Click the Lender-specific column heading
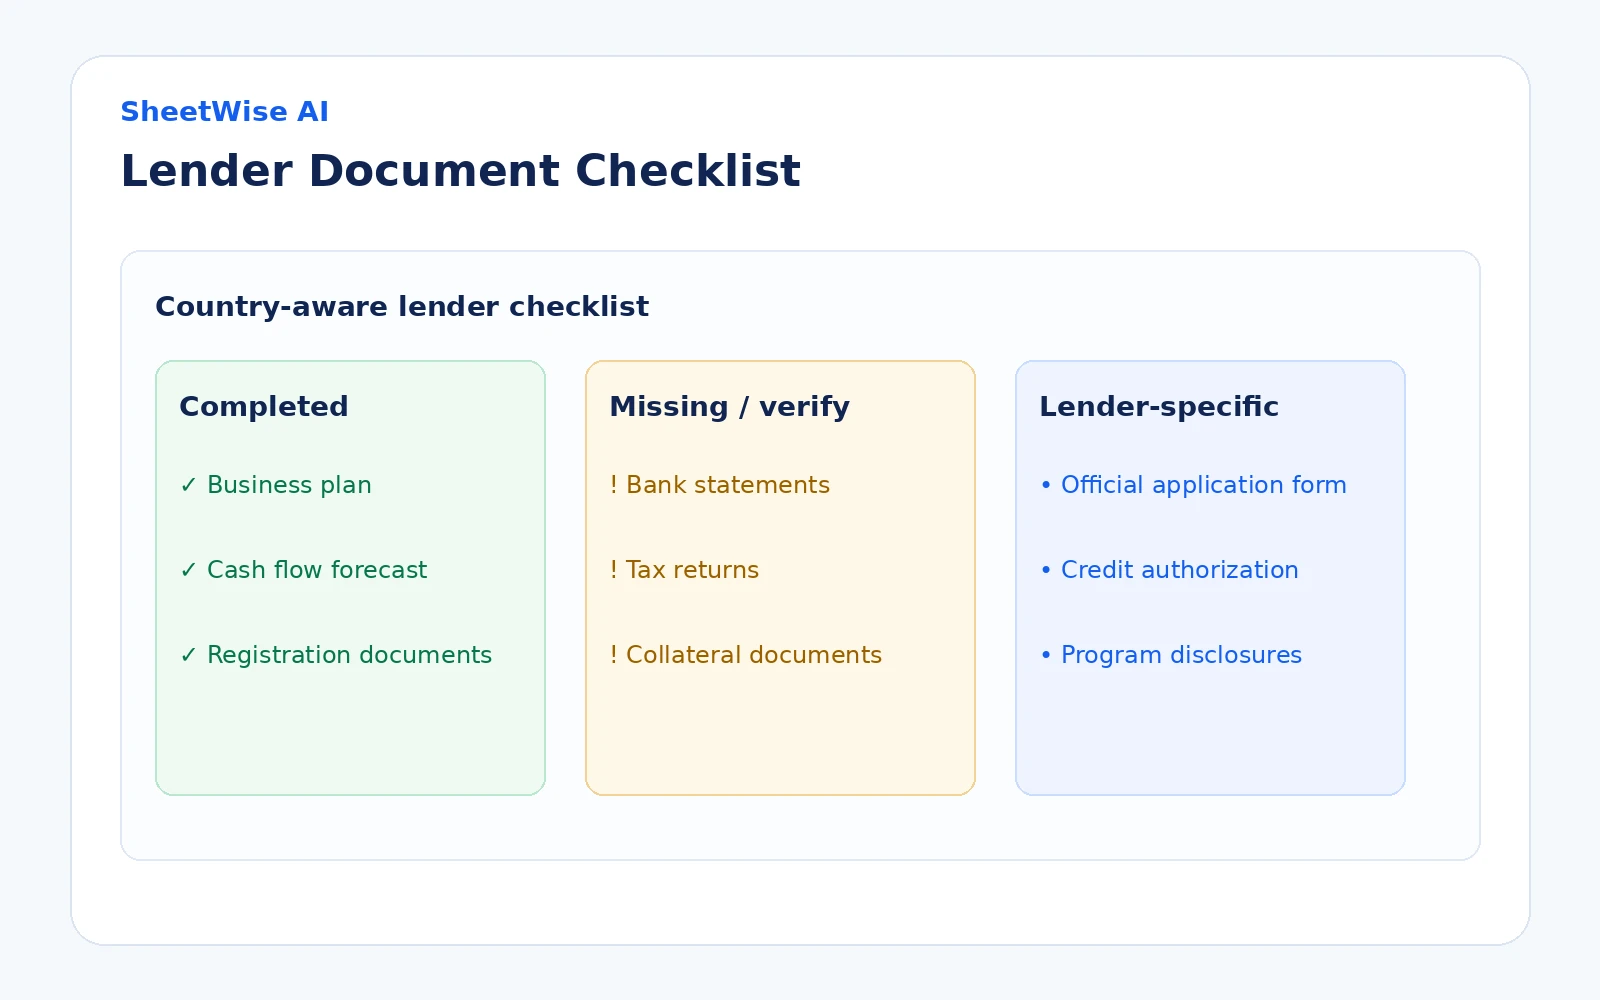Image resolution: width=1600 pixels, height=1000 pixels. coord(1159,406)
